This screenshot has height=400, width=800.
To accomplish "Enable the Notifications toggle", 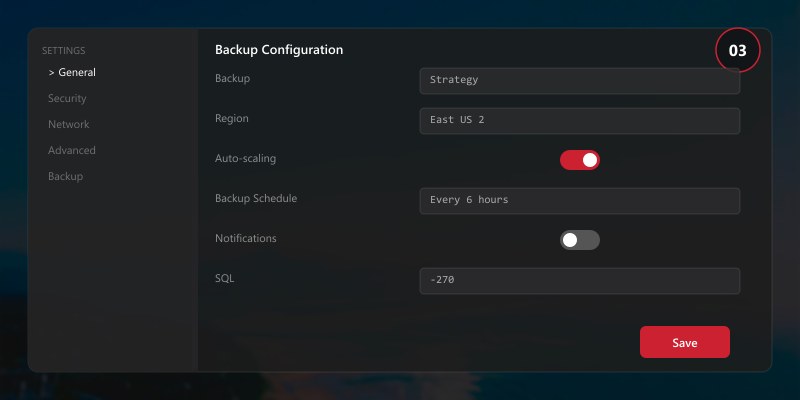I will (x=580, y=240).
